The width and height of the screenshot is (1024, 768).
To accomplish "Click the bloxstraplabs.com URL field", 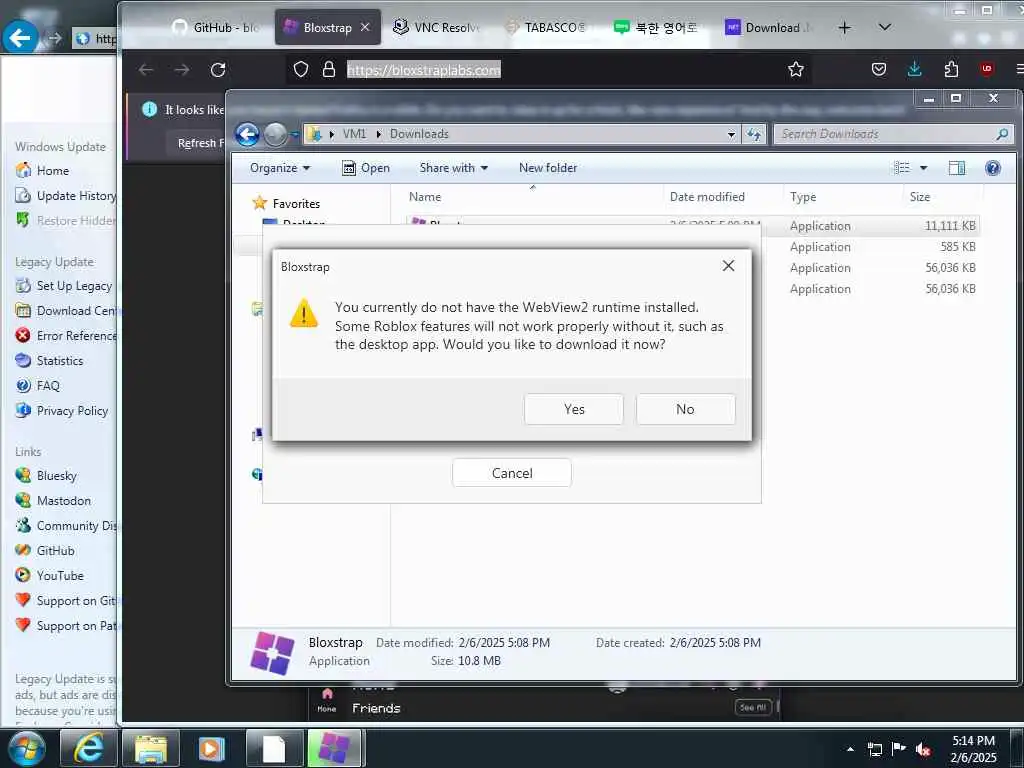I will click(424, 70).
